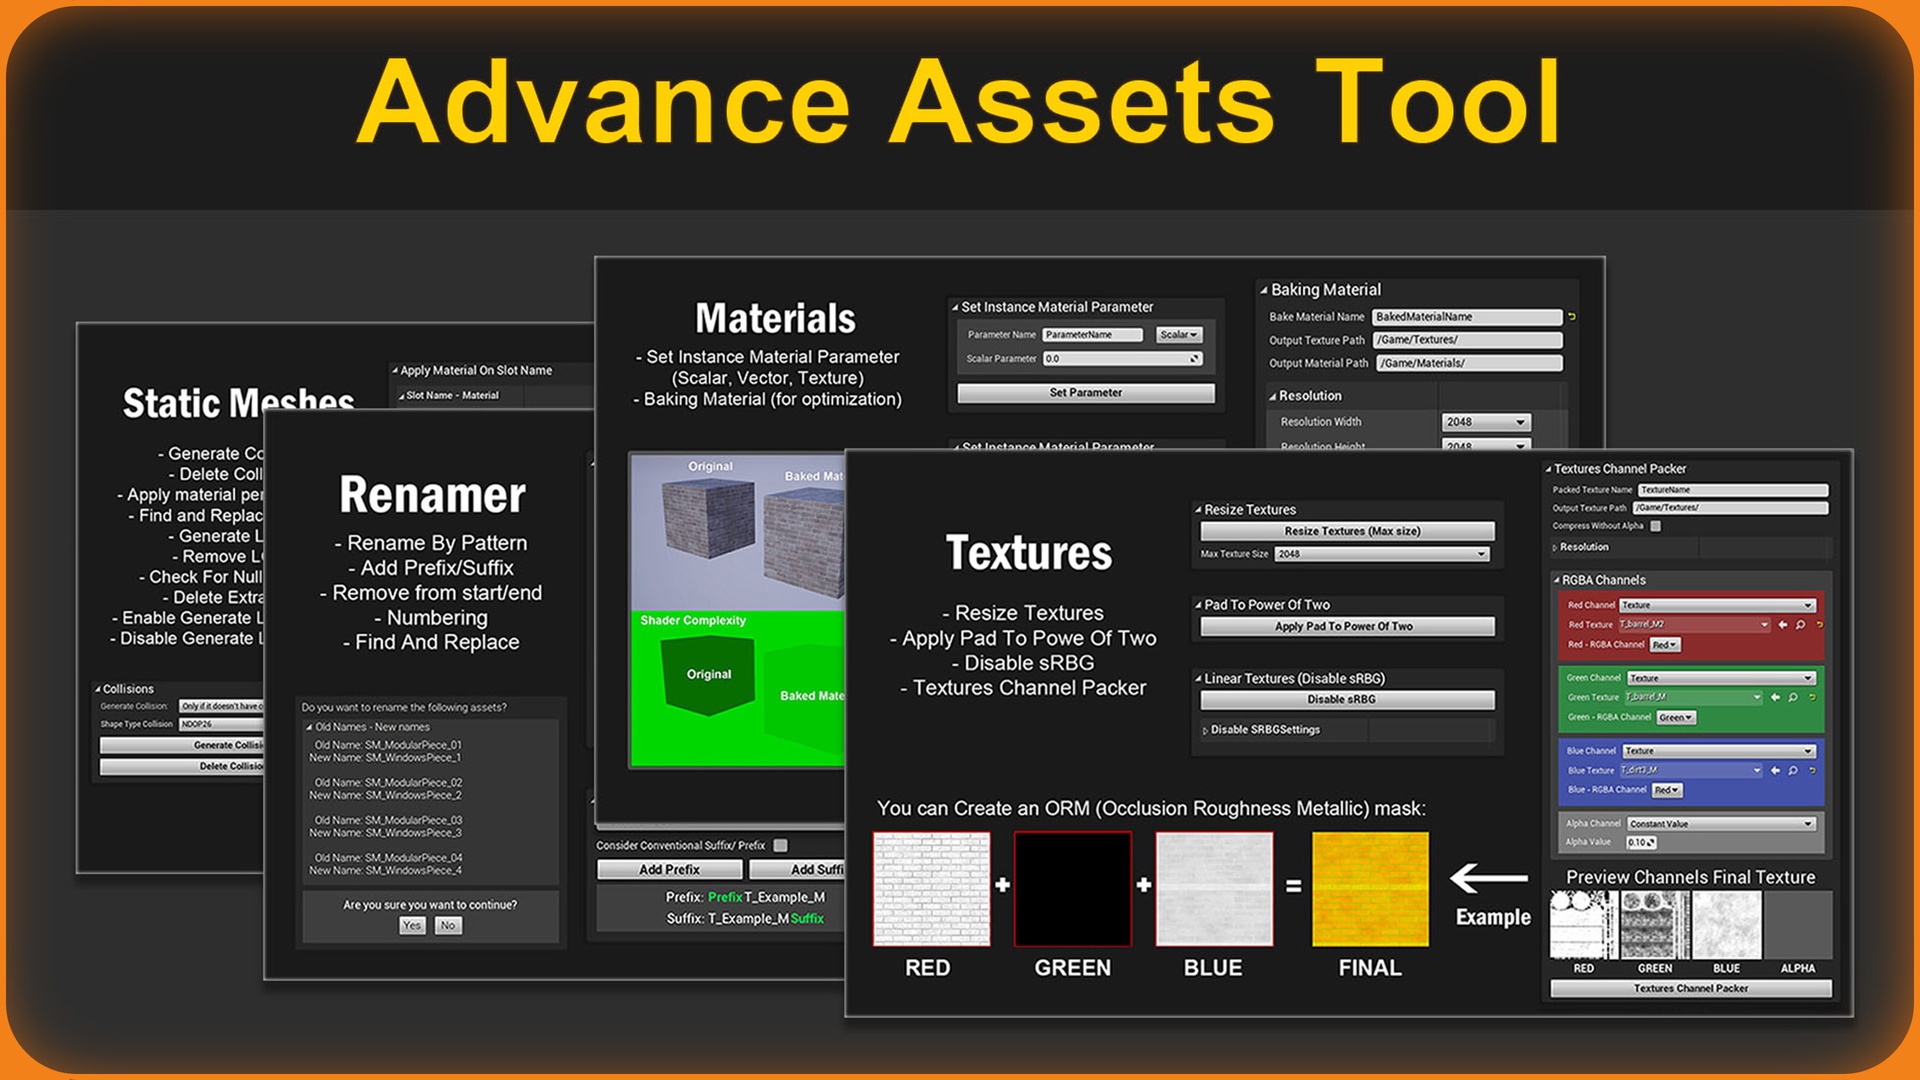Click the Green Texture use-selected arrow icon
This screenshot has height=1080, width=1920.
pyautogui.click(x=1775, y=697)
